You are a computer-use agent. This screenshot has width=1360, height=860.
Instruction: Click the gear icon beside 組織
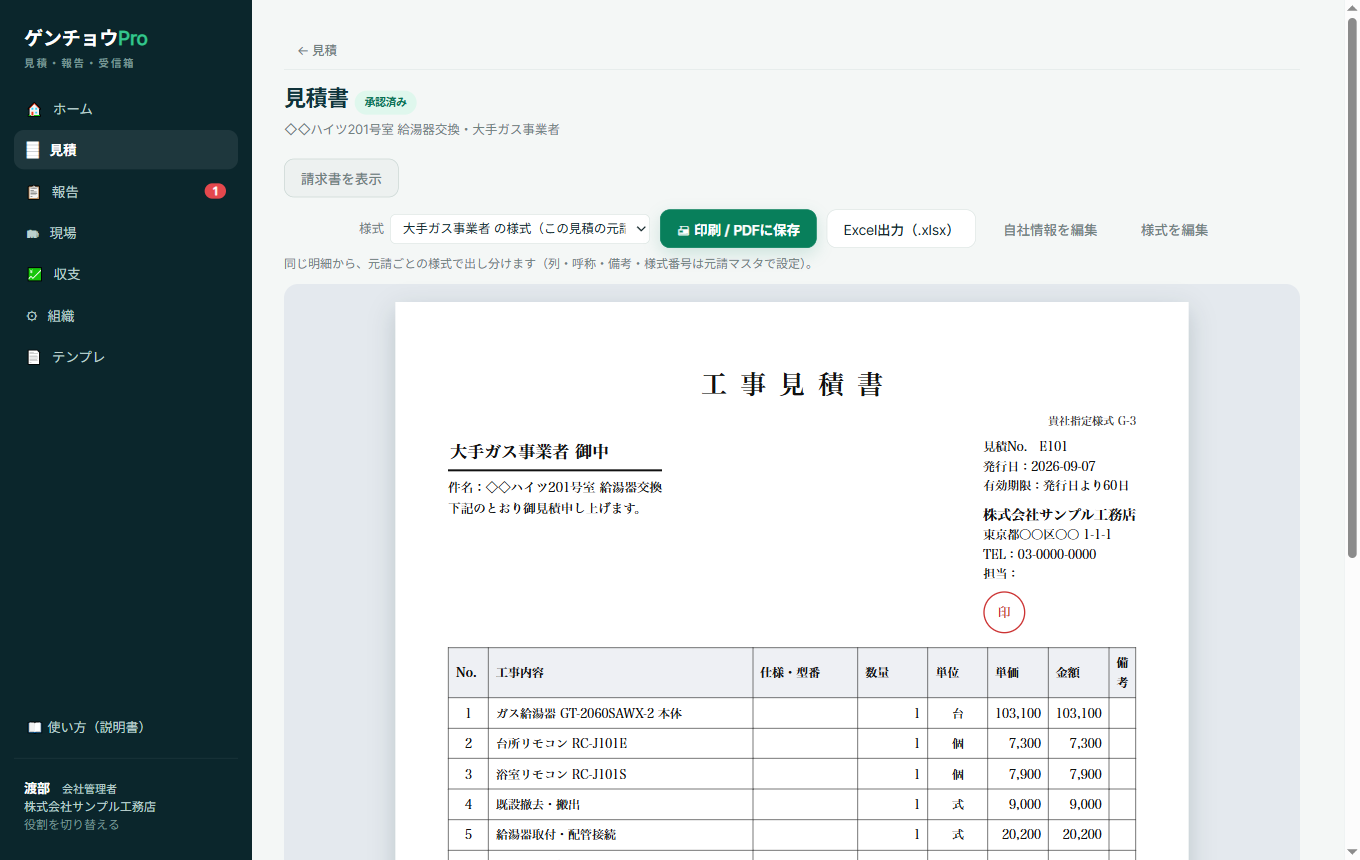pos(32,316)
